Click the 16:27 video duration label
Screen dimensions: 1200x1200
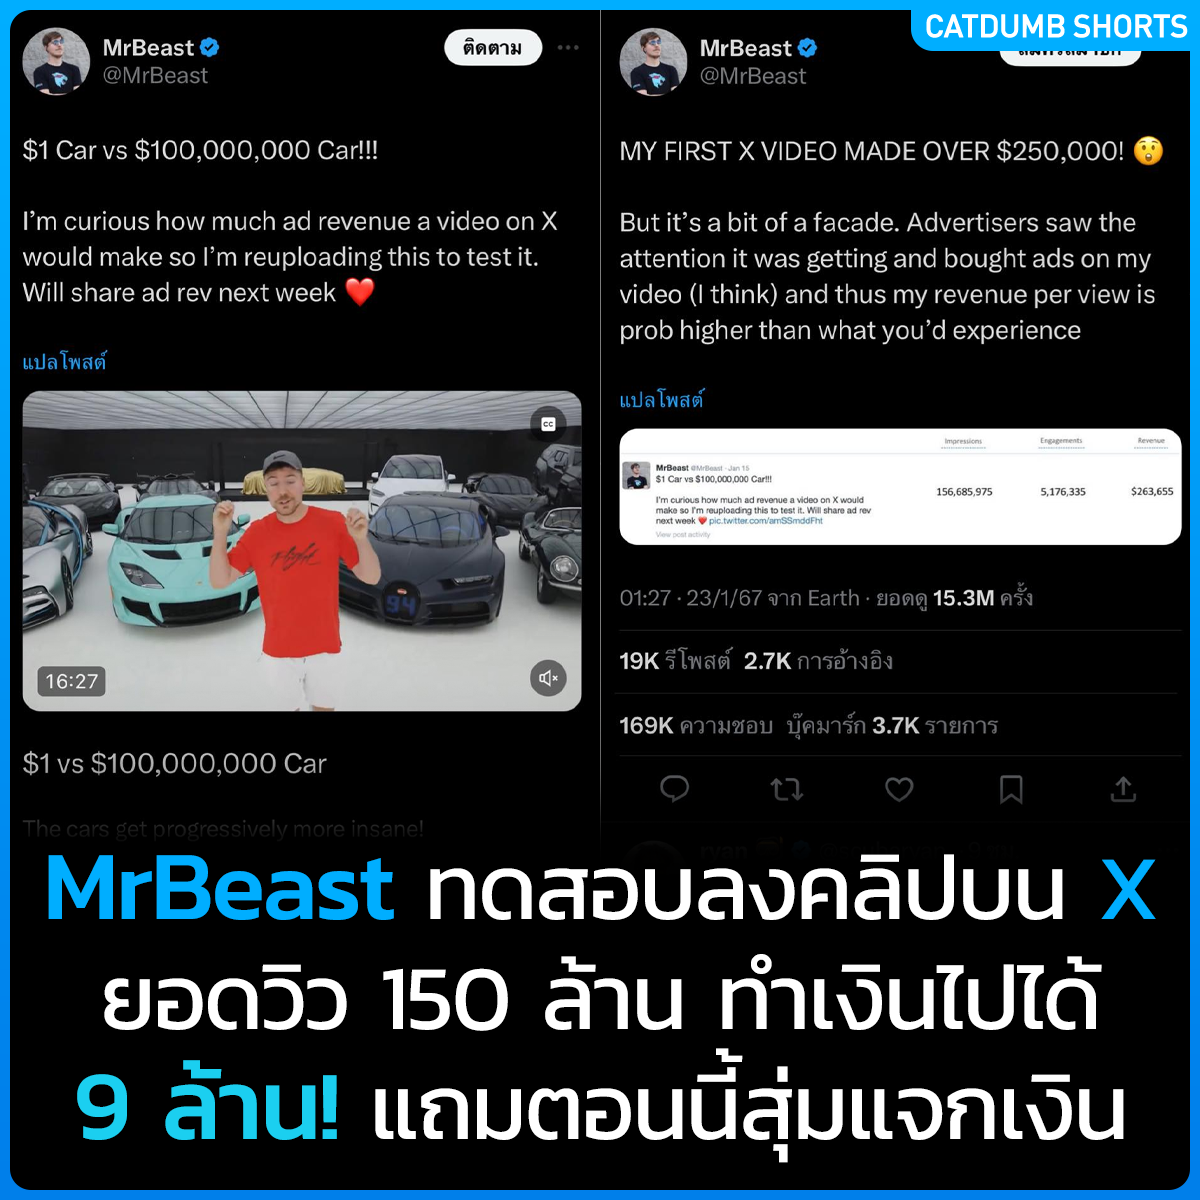(x=72, y=681)
